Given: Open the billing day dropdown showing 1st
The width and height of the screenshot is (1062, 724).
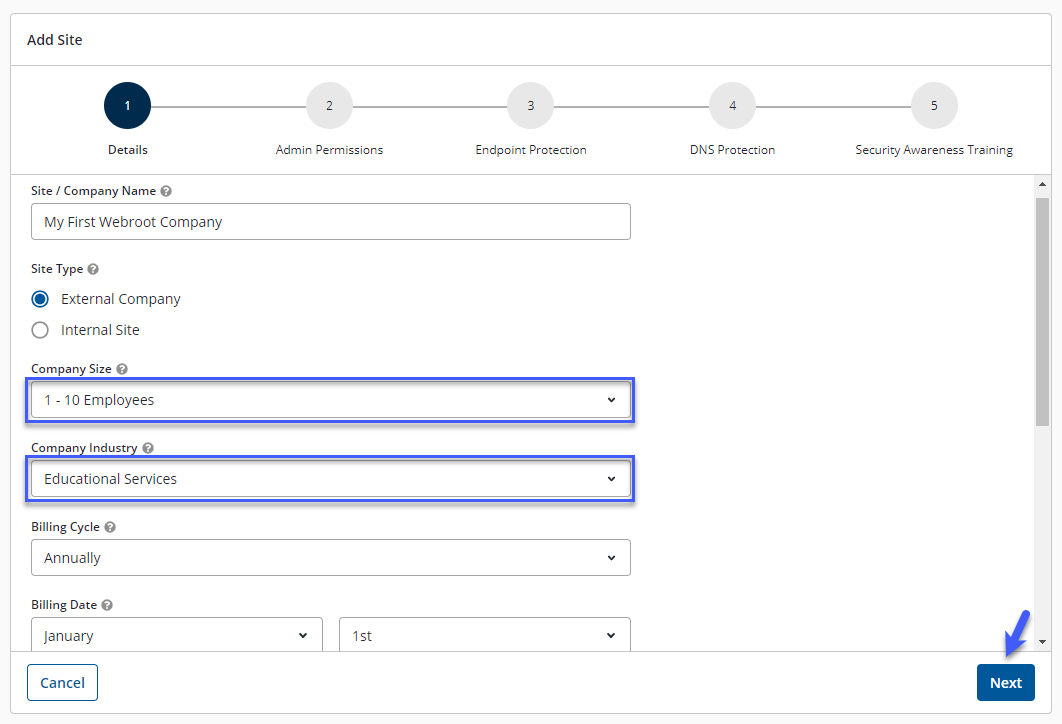Looking at the screenshot, I should [x=485, y=635].
